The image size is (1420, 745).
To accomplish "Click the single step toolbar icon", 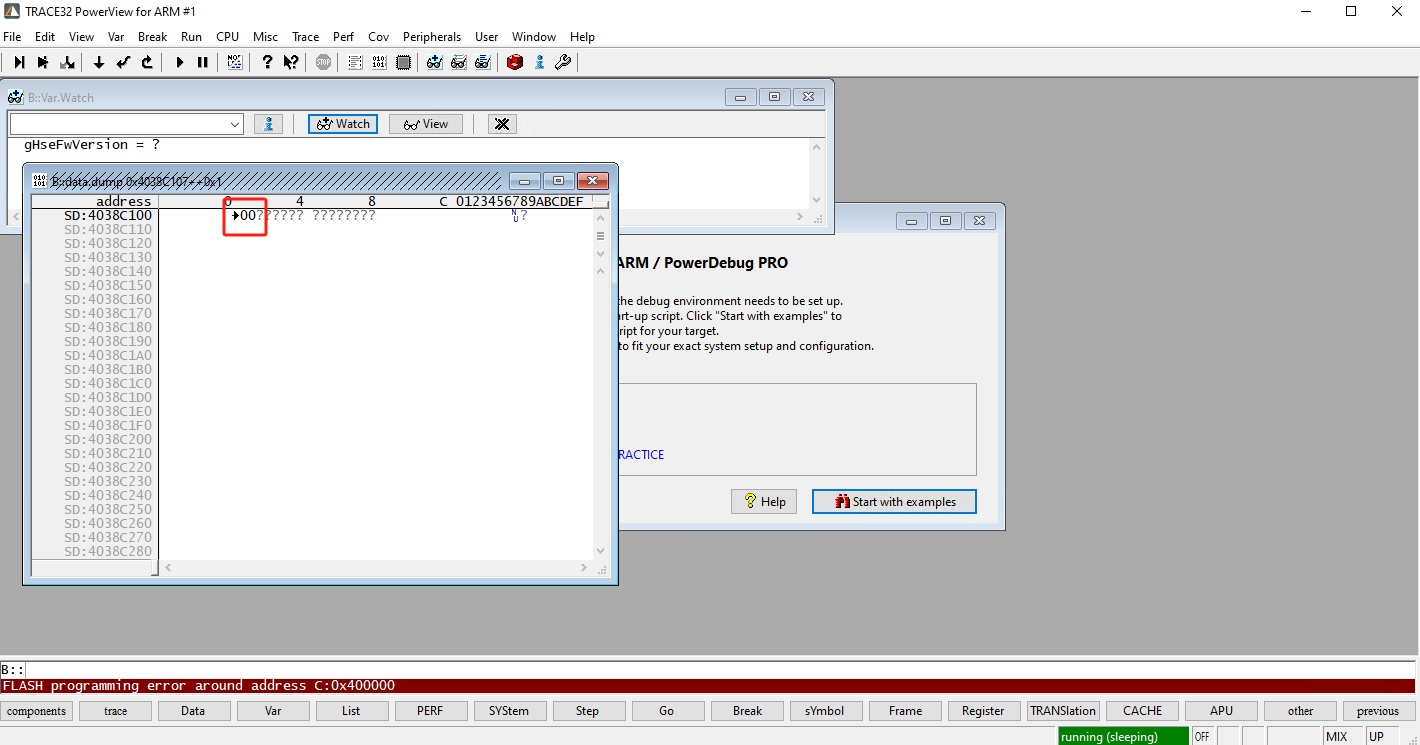I will click(x=19, y=62).
